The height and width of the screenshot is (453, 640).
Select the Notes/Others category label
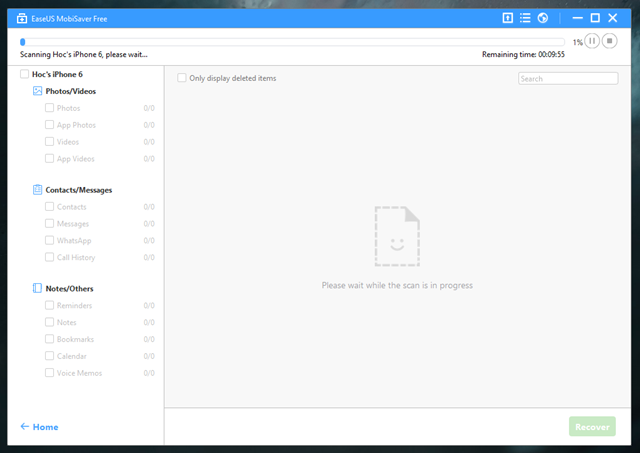pyautogui.click(x=69, y=289)
